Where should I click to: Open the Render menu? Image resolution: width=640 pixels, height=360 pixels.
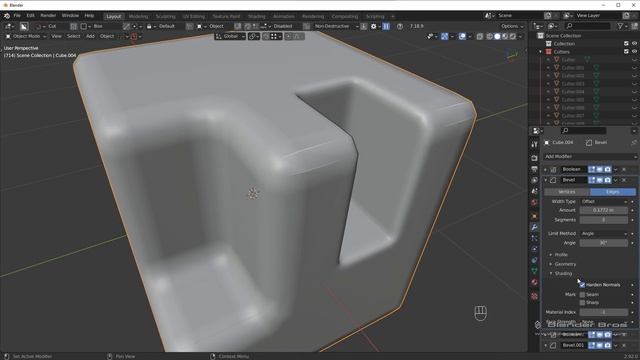tap(48, 16)
